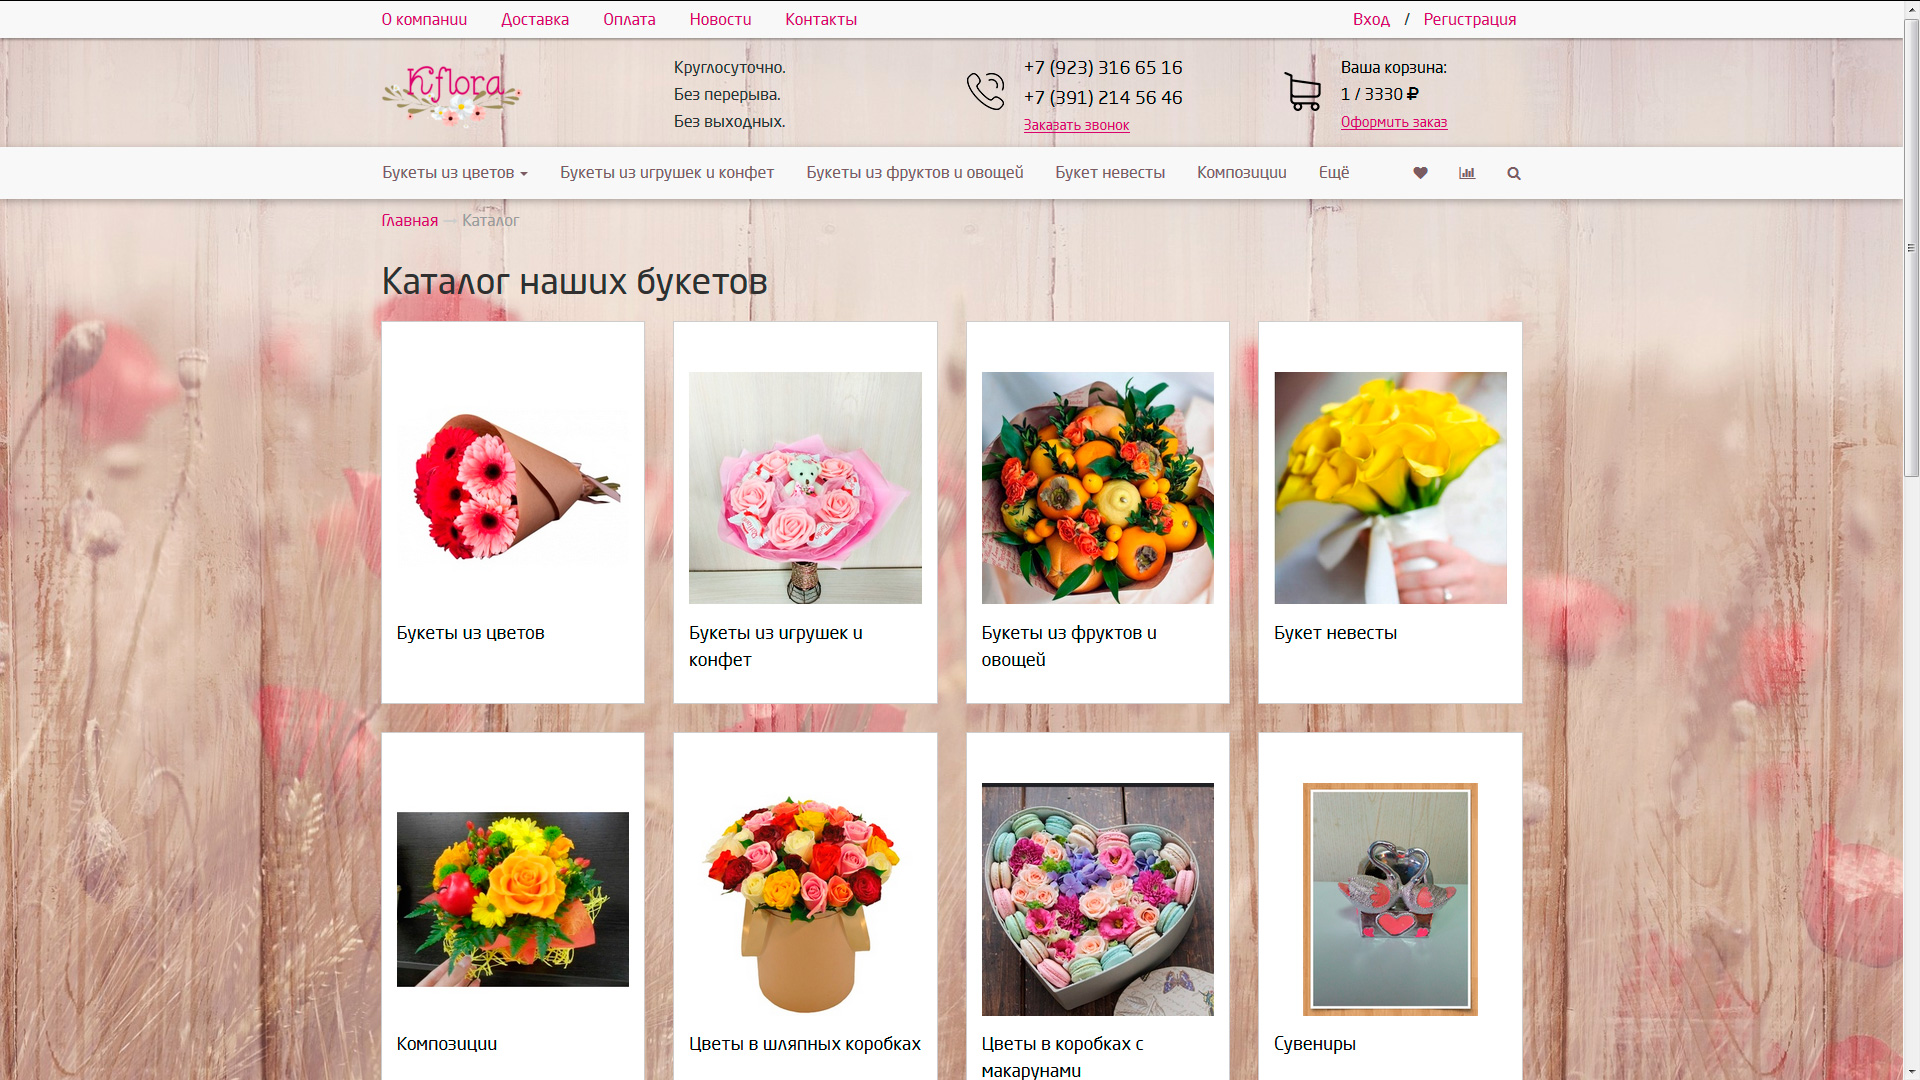Screen dimensions: 1920x1080
Task: Click Букет невесты card title
Action: click(1335, 633)
